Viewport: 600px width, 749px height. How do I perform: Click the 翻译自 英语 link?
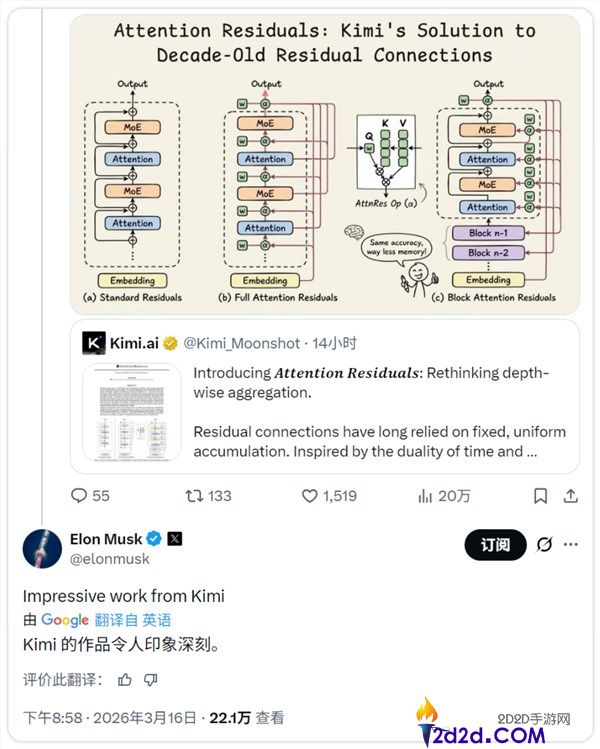coord(133,620)
